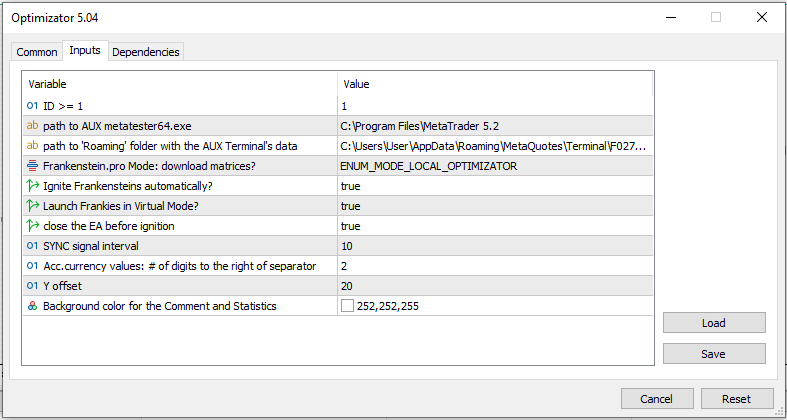The width and height of the screenshot is (787, 420).
Task: Click the boolean icon beside Launch Frankies in Virtual Mode
Action: coord(32,206)
